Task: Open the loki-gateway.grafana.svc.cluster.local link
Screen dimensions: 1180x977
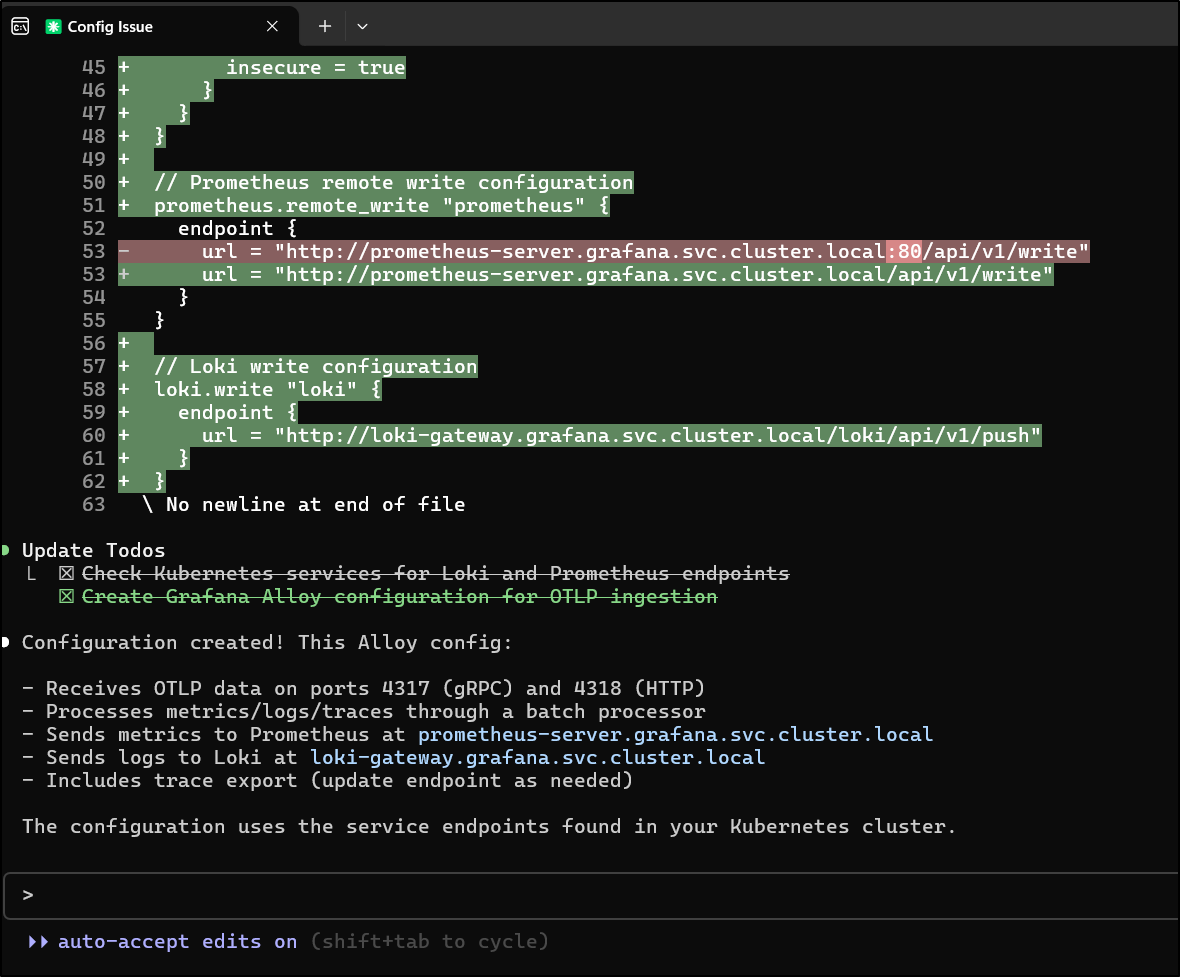Action: [x=538, y=757]
